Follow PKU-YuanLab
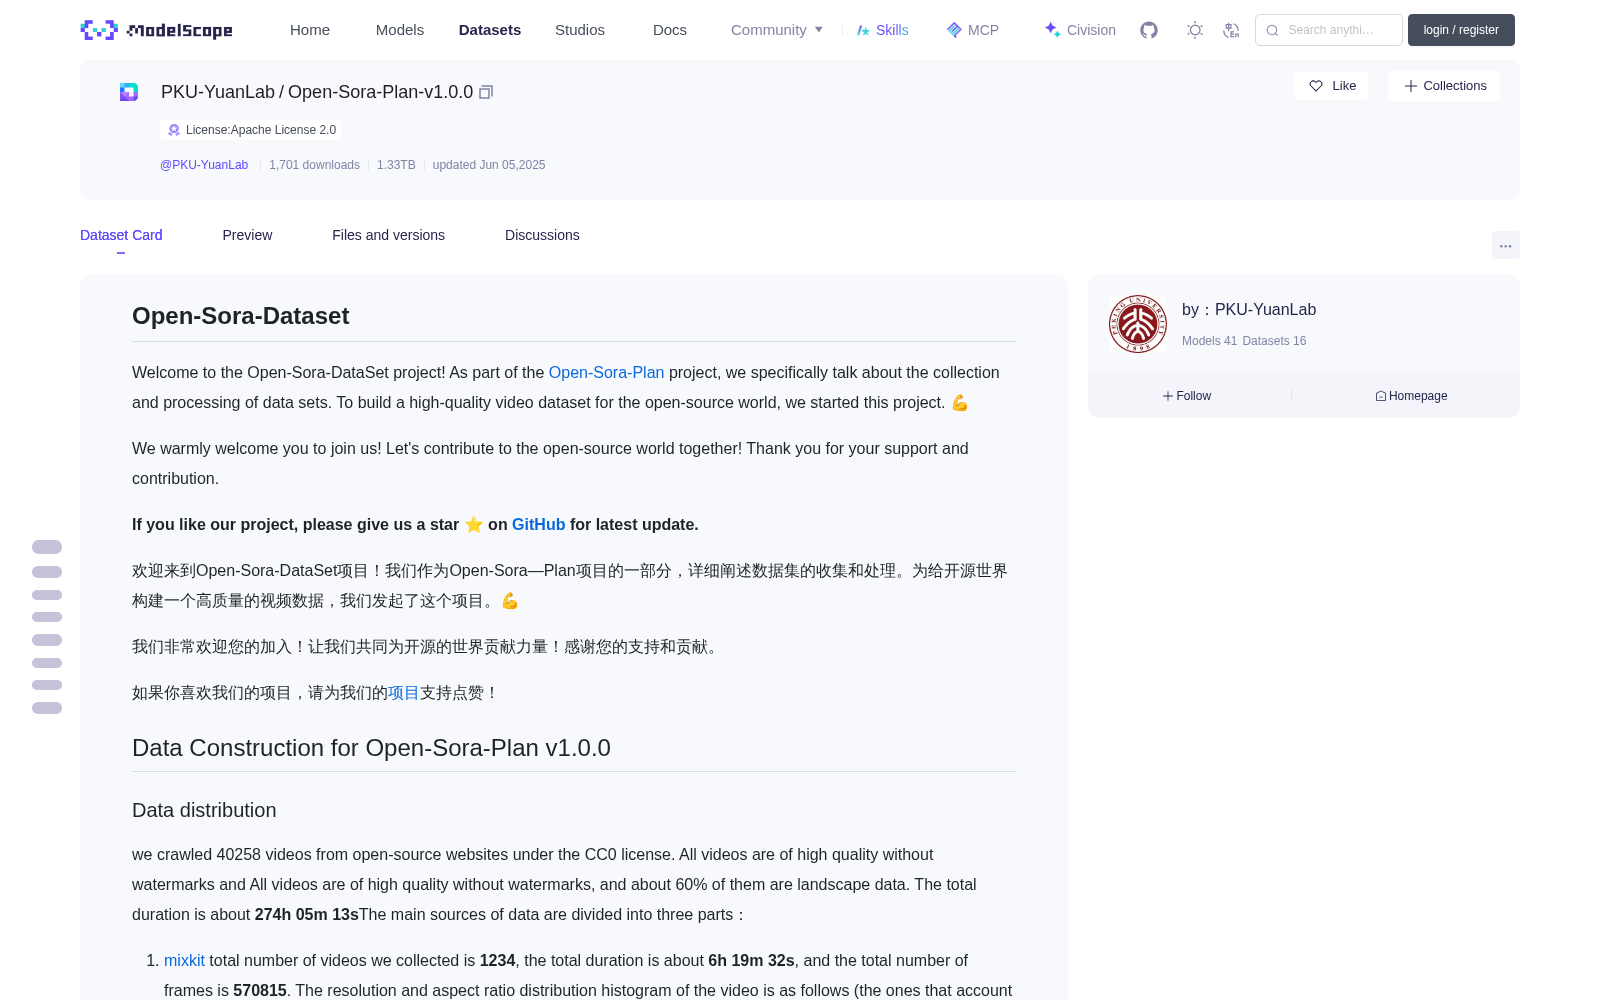This screenshot has height=1000, width=1600. pos(1187,396)
